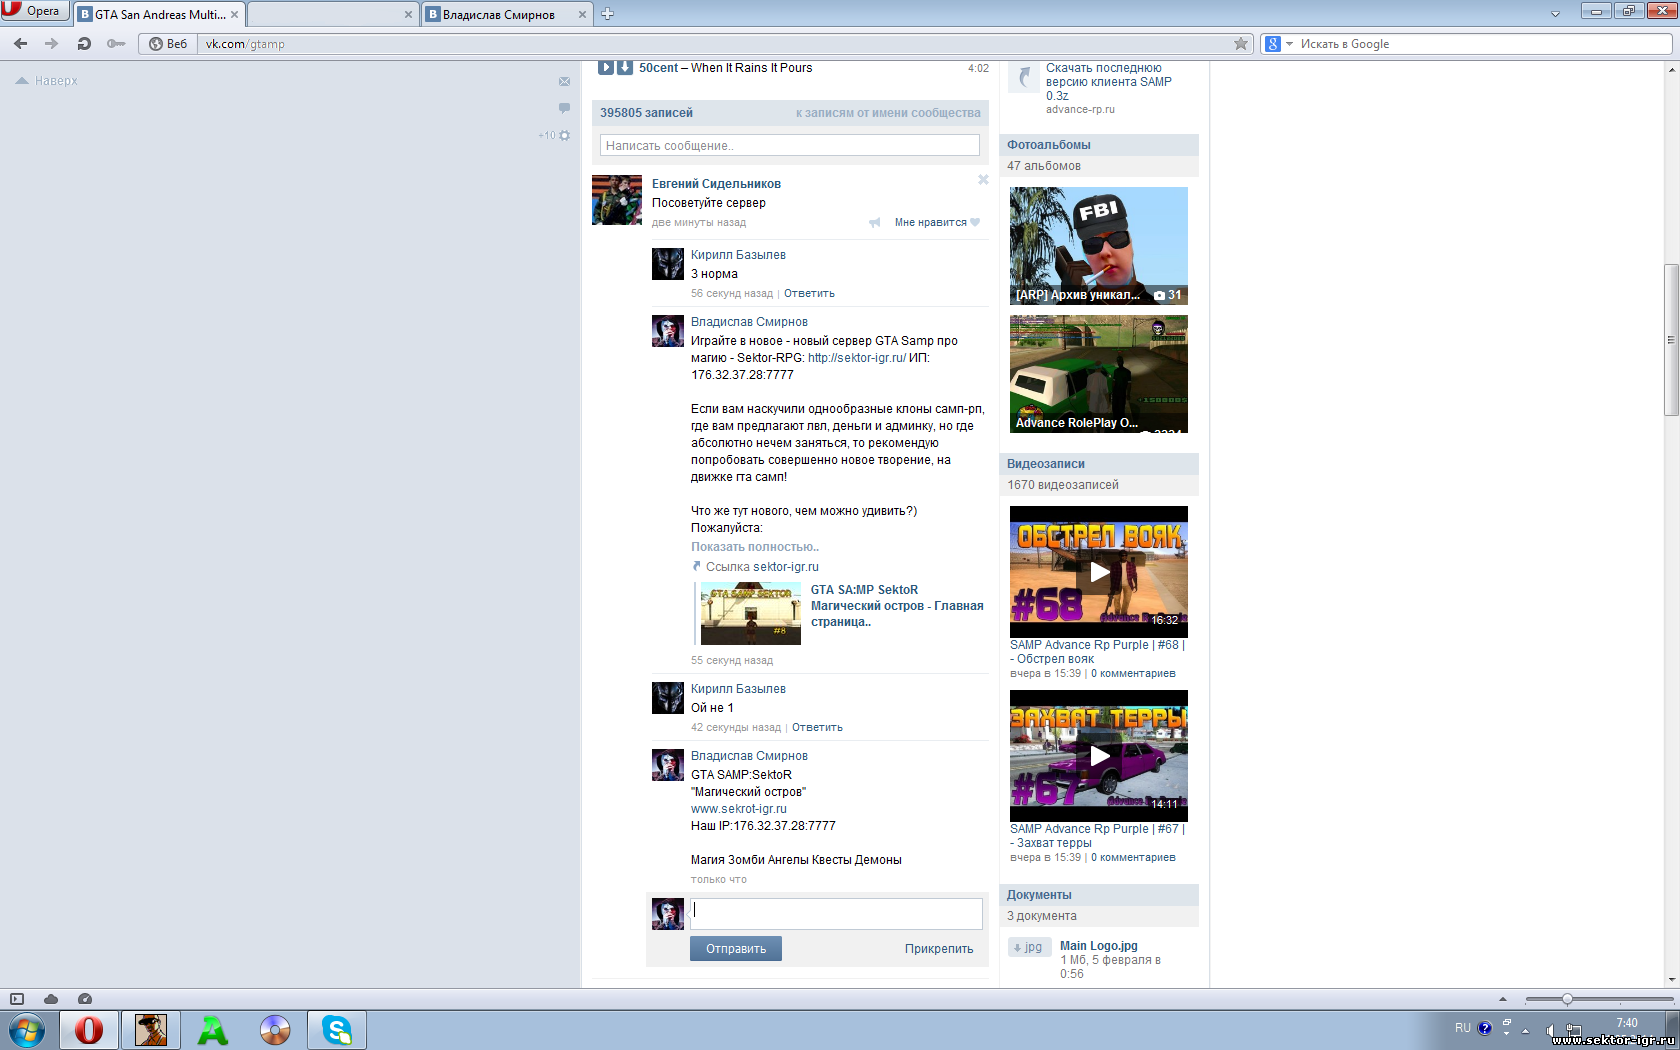Open the chat bubble icon
Screen dimensions: 1680x1050
[x=564, y=108]
